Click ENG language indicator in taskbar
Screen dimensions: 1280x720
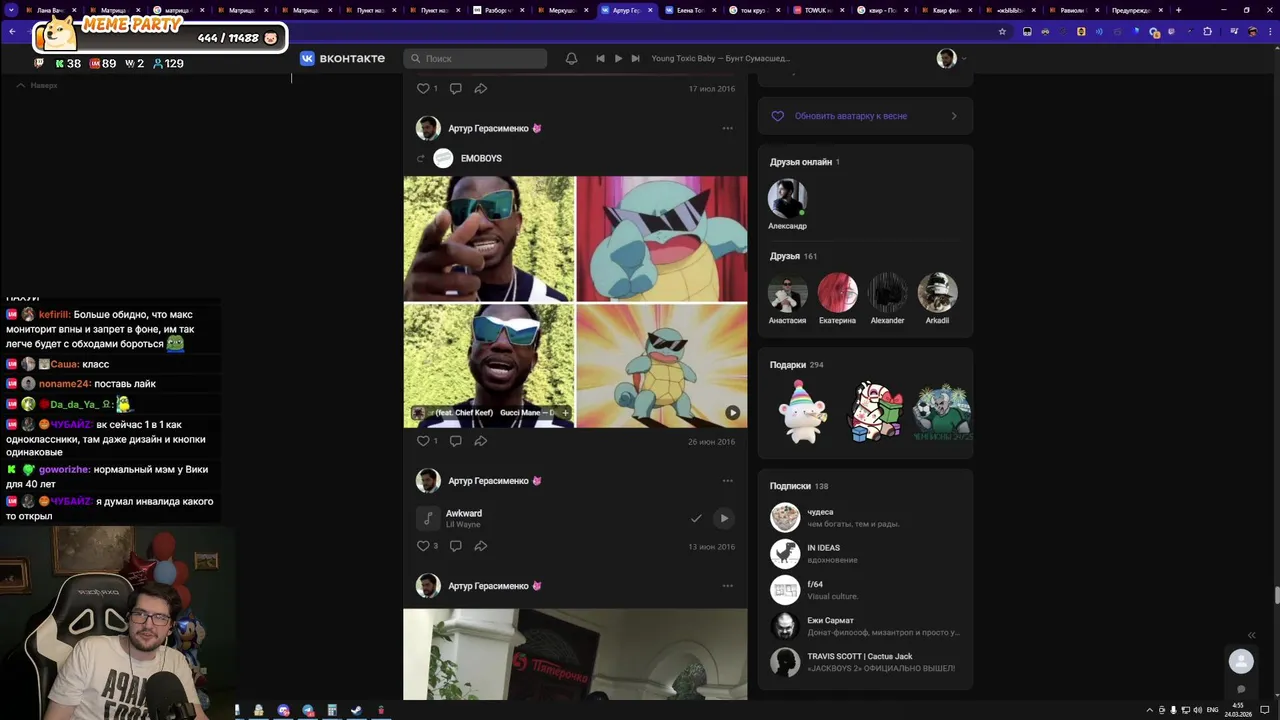click(1213, 710)
